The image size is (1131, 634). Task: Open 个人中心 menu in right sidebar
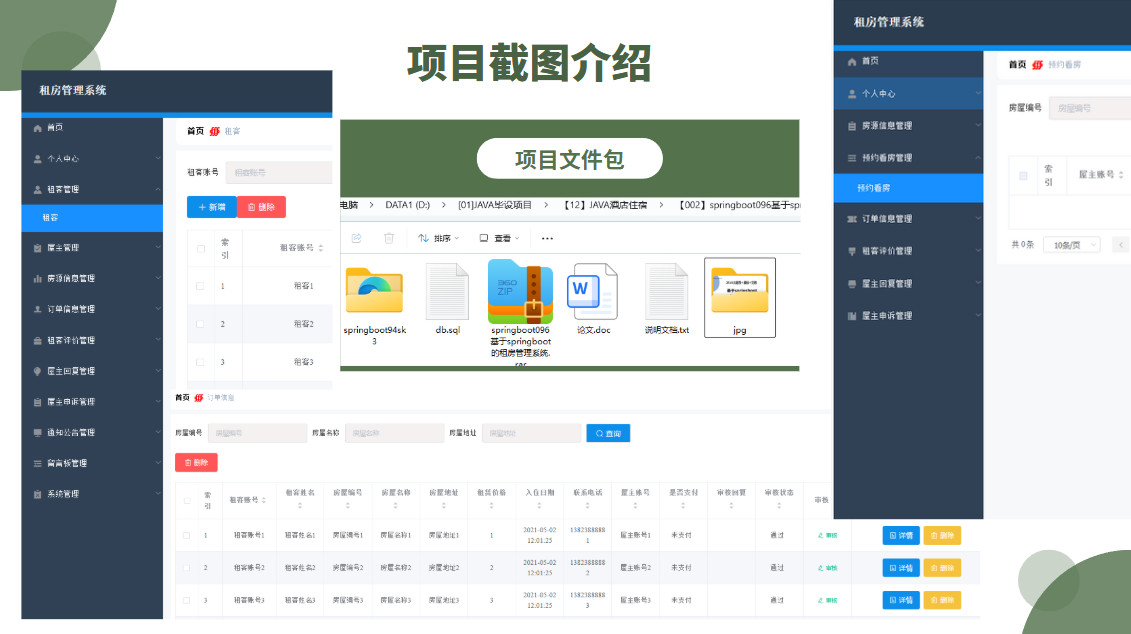(908, 94)
